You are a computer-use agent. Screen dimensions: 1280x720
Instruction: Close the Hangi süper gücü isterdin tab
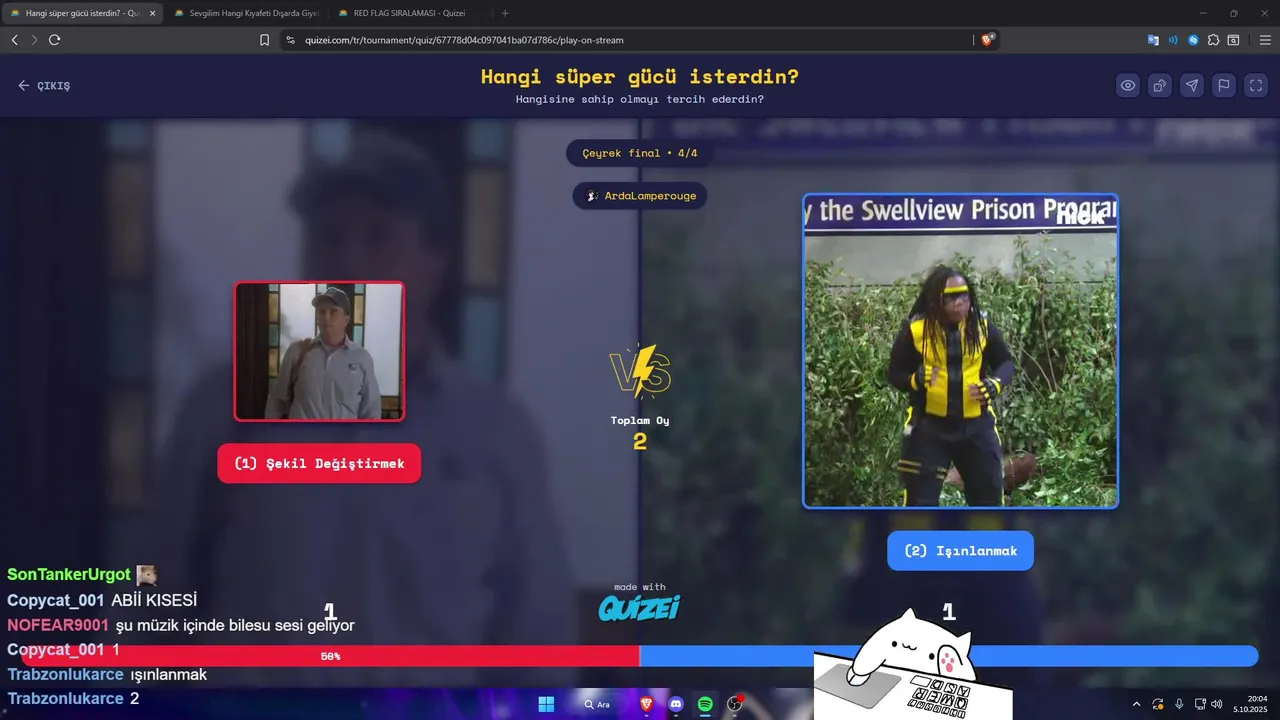[153, 13]
